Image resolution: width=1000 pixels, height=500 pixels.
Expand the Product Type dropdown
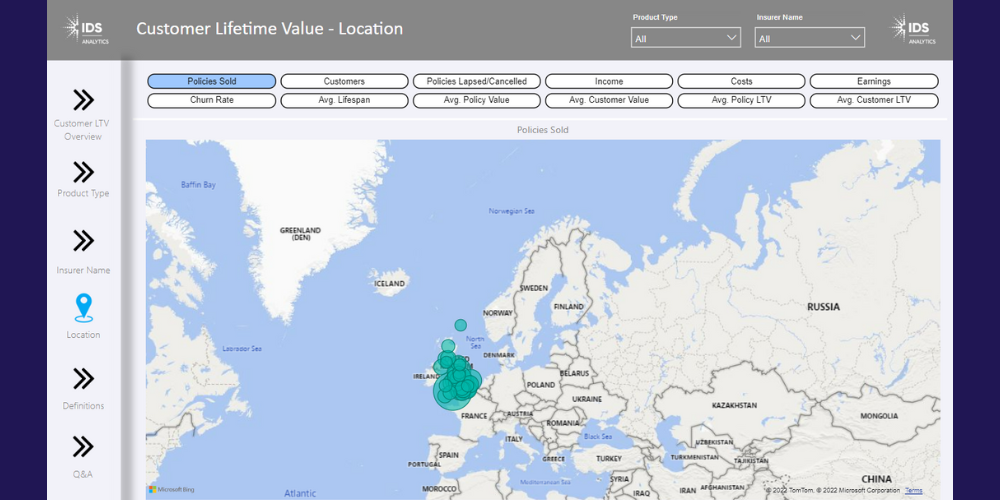click(x=685, y=38)
